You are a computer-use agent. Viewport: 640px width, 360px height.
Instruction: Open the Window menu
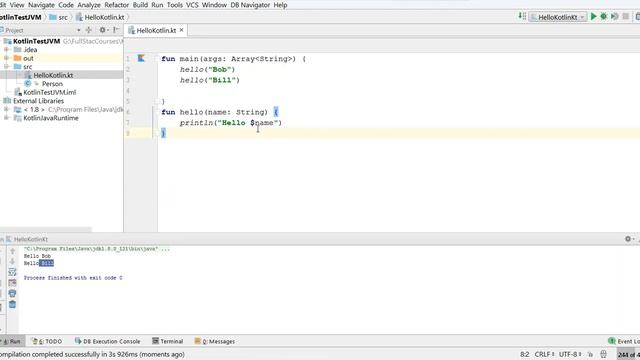coord(214,5)
